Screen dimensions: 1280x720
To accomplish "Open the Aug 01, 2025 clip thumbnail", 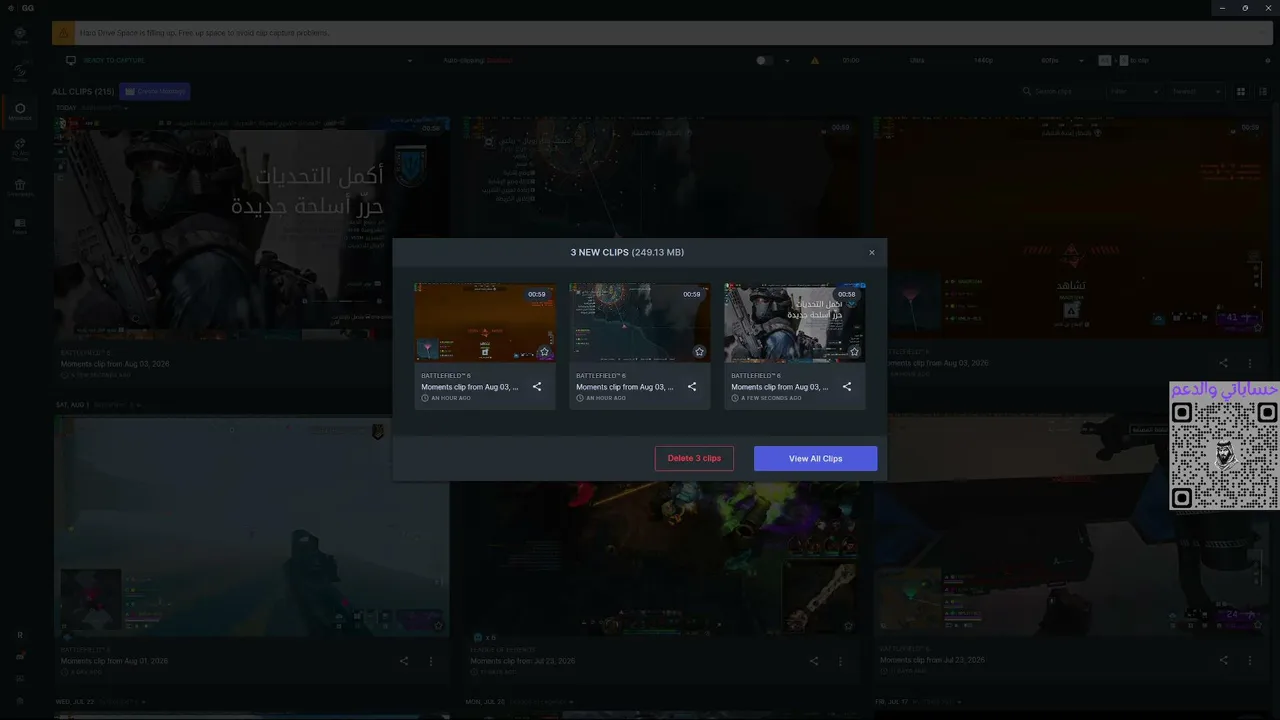I will (x=252, y=527).
